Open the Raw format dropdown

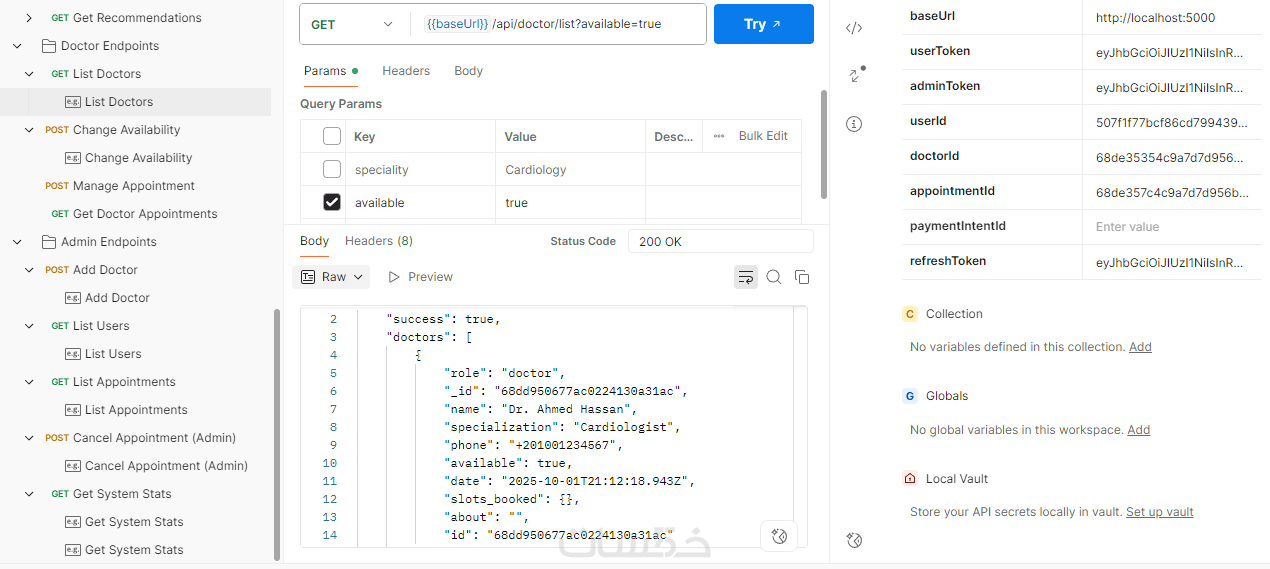331,277
